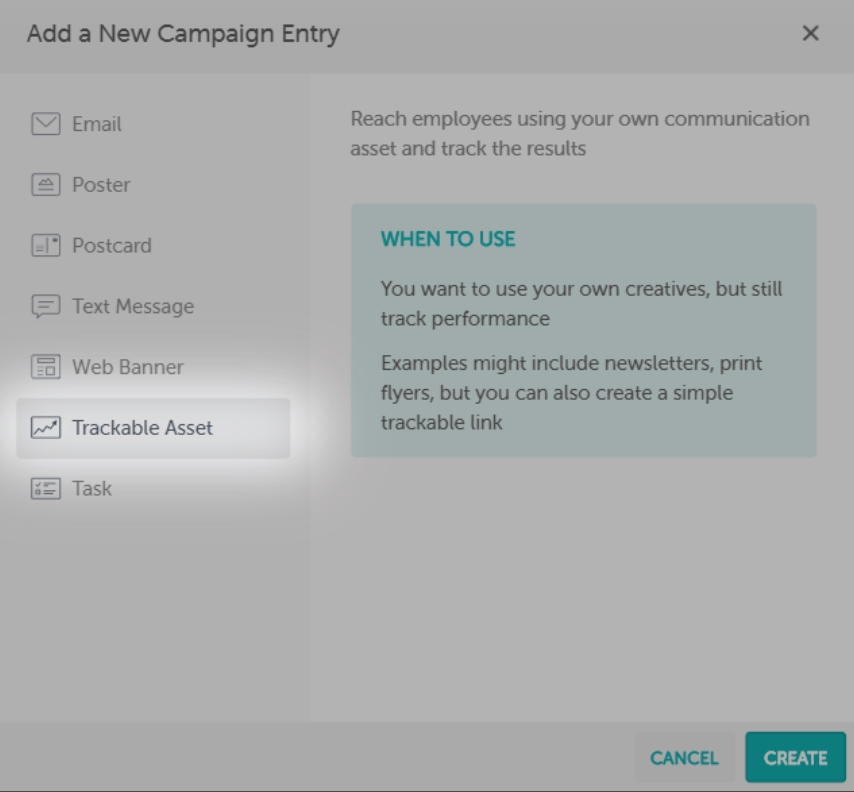This screenshot has height=792, width=854.
Task: Click the Task checklist icon
Action: 45,489
